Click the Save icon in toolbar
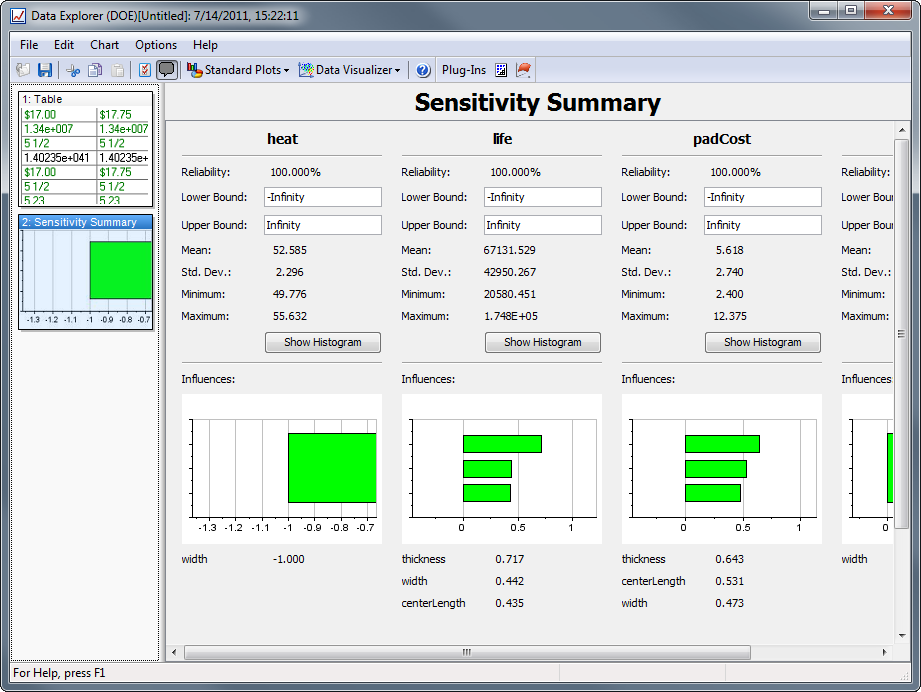 [x=45, y=70]
